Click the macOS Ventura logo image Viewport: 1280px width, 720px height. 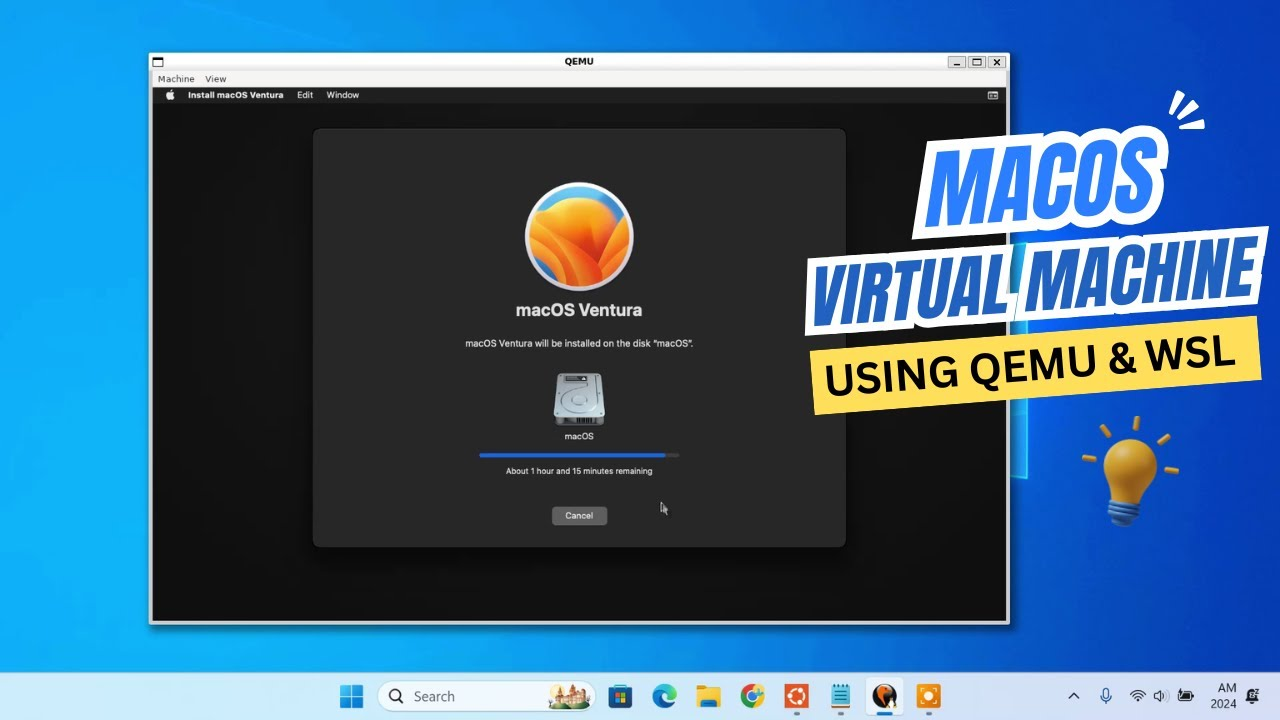(x=579, y=236)
